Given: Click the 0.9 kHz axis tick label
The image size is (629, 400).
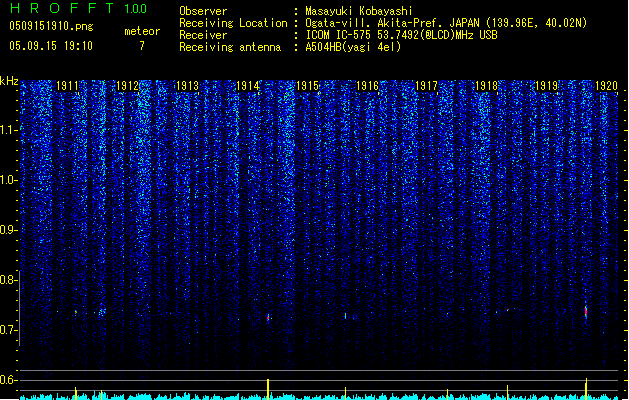Looking at the screenshot, I should coord(7,230).
